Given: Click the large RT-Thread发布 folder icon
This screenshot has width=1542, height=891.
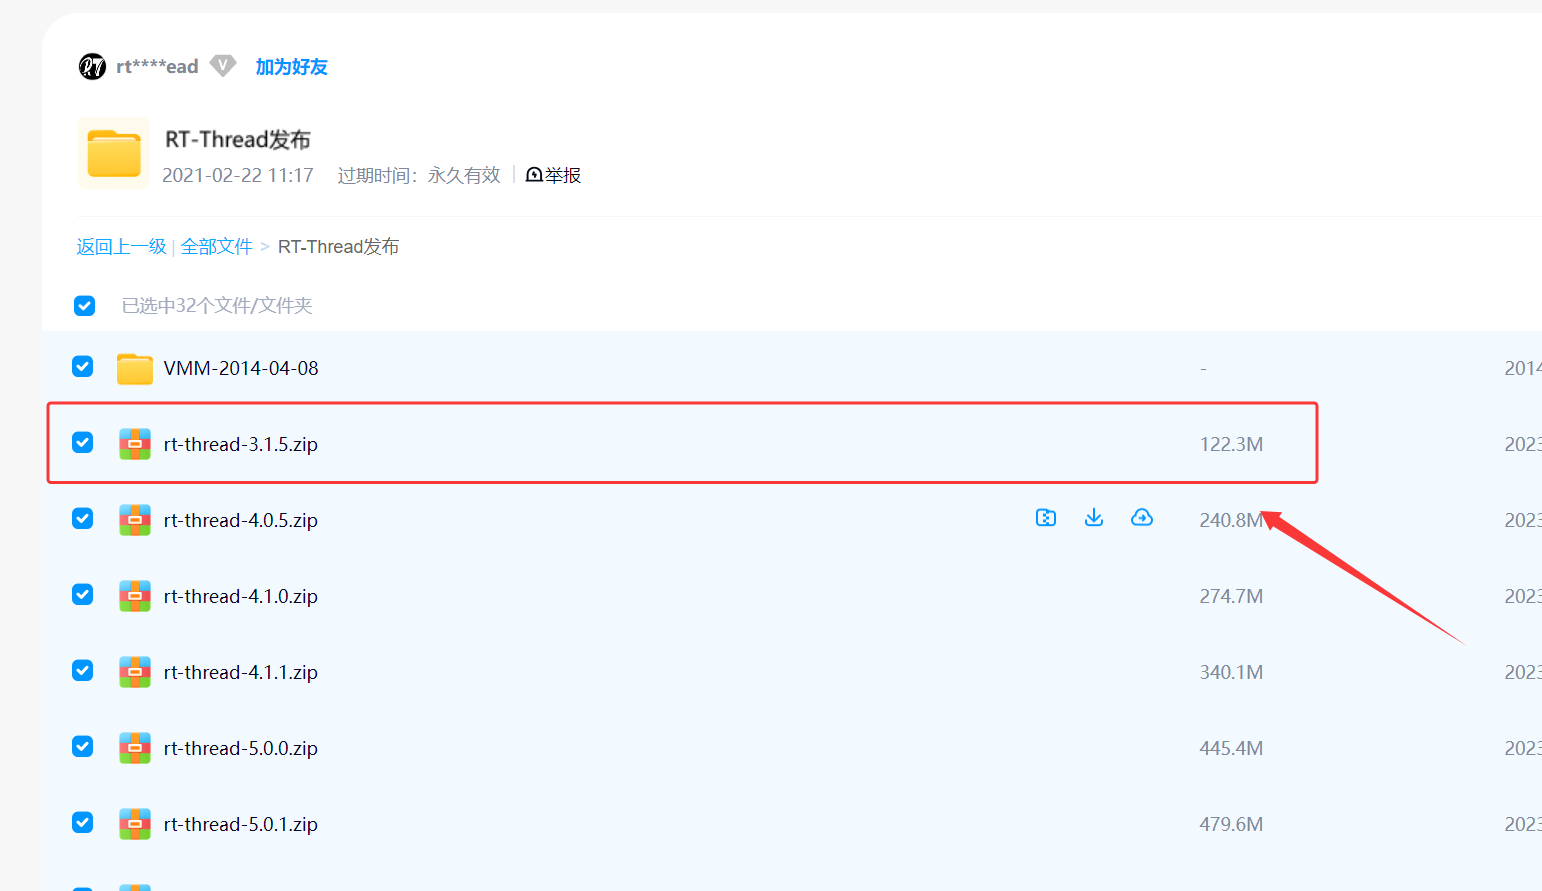Looking at the screenshot, I should coord(114,153).
